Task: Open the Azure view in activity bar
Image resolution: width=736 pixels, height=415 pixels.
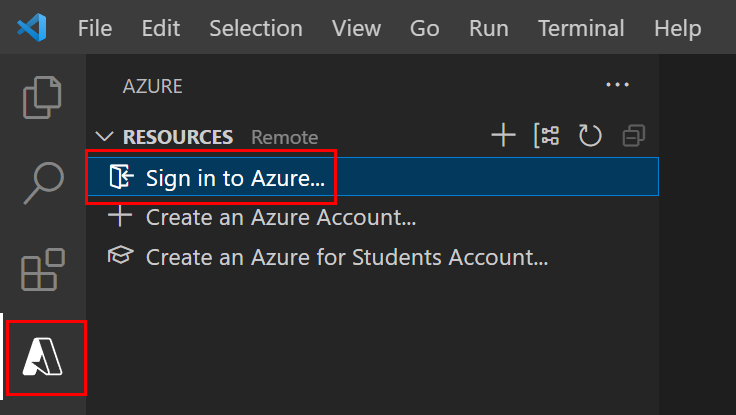Action: (x=43, y=358)
